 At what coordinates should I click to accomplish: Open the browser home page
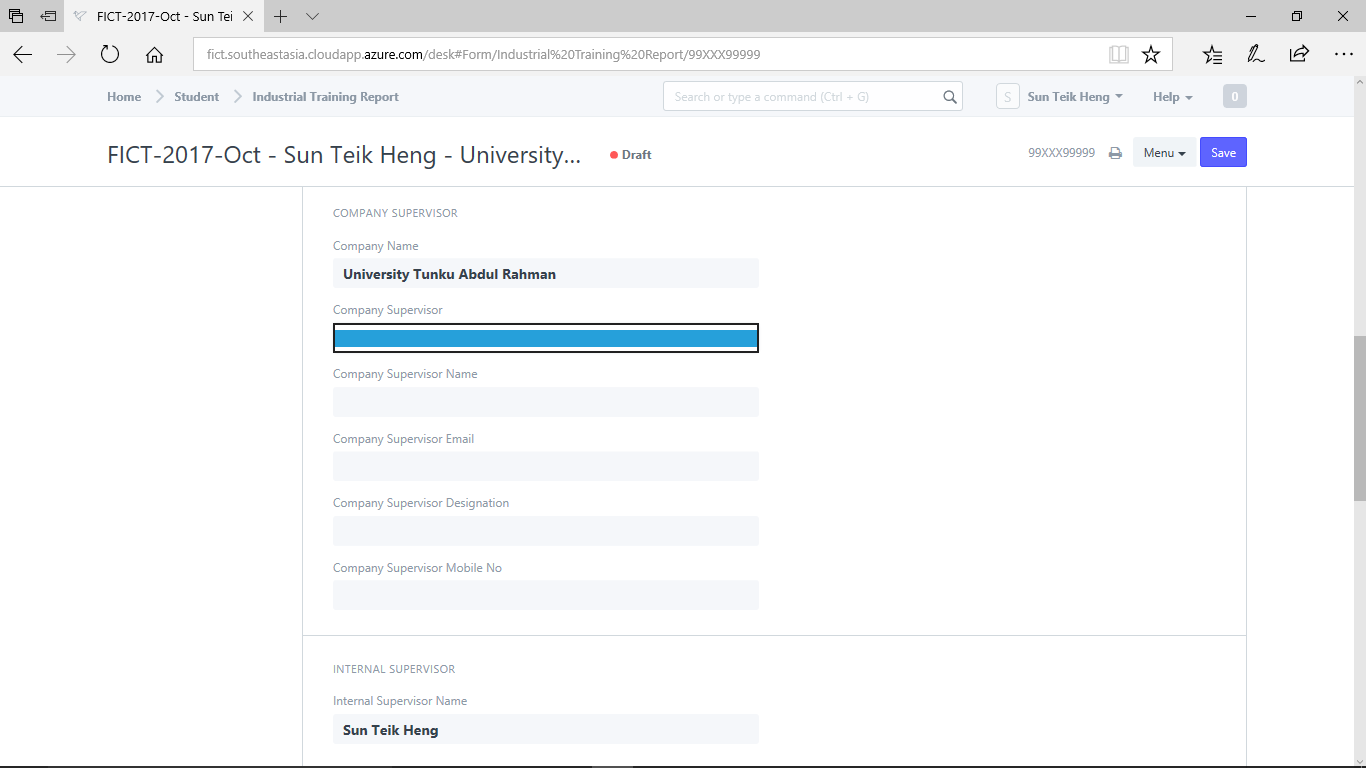point(154,55)
